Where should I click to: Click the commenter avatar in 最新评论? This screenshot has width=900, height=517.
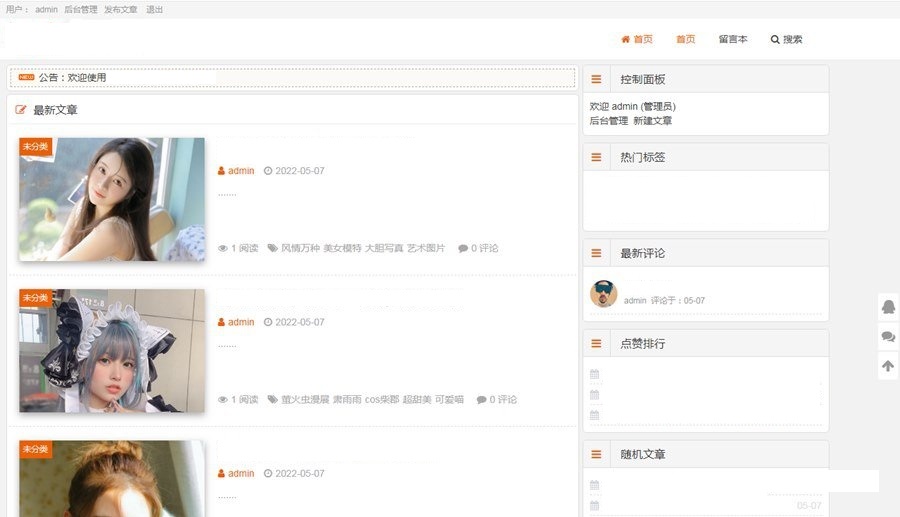tap(604, 294)
